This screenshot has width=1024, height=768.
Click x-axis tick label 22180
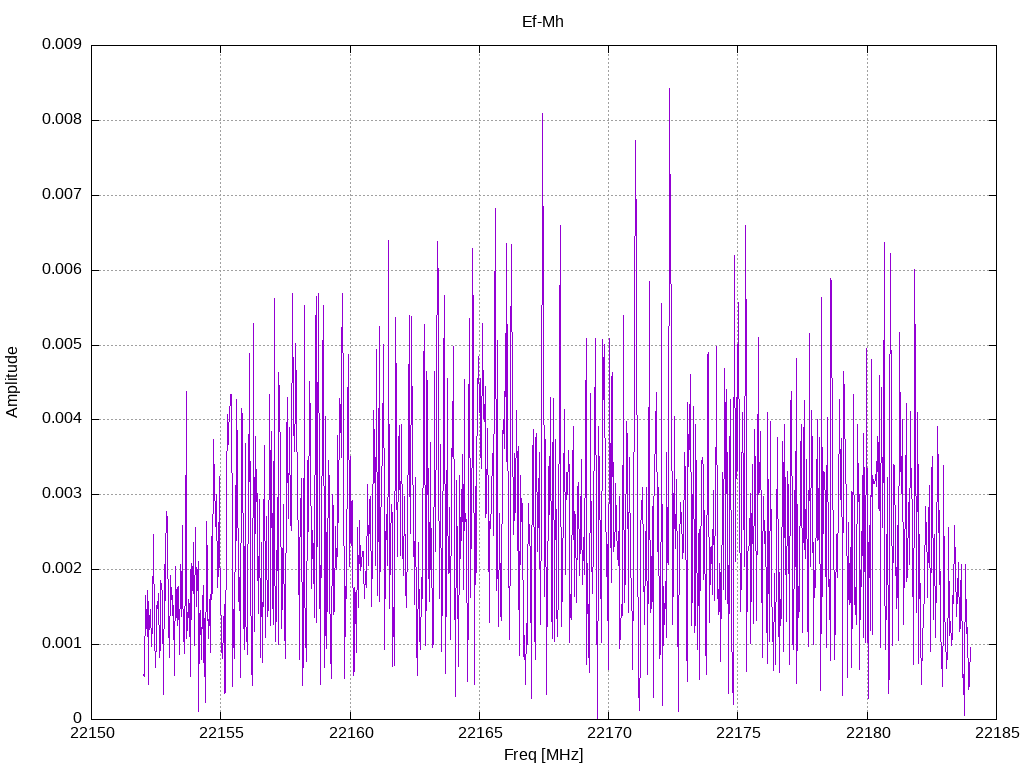click(x=868, y=733)
